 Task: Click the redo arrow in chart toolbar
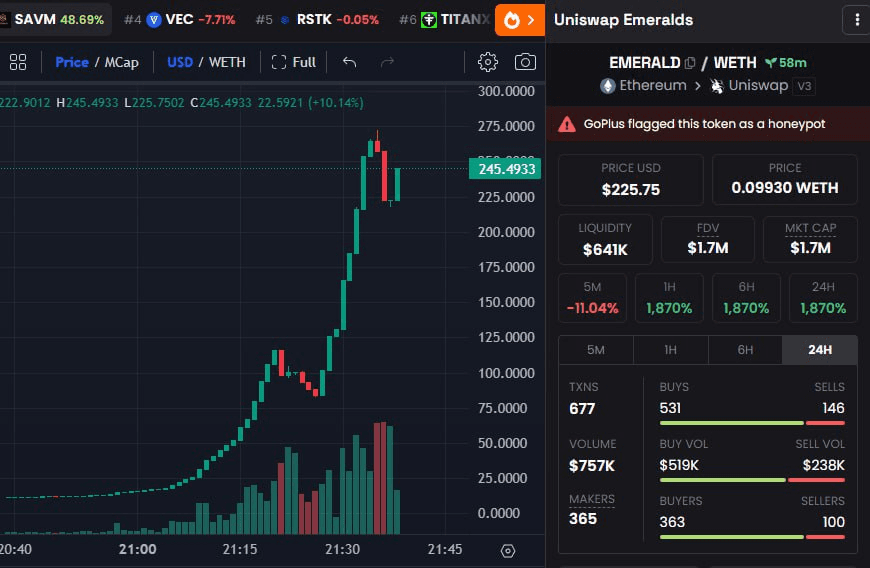point(387,62)
